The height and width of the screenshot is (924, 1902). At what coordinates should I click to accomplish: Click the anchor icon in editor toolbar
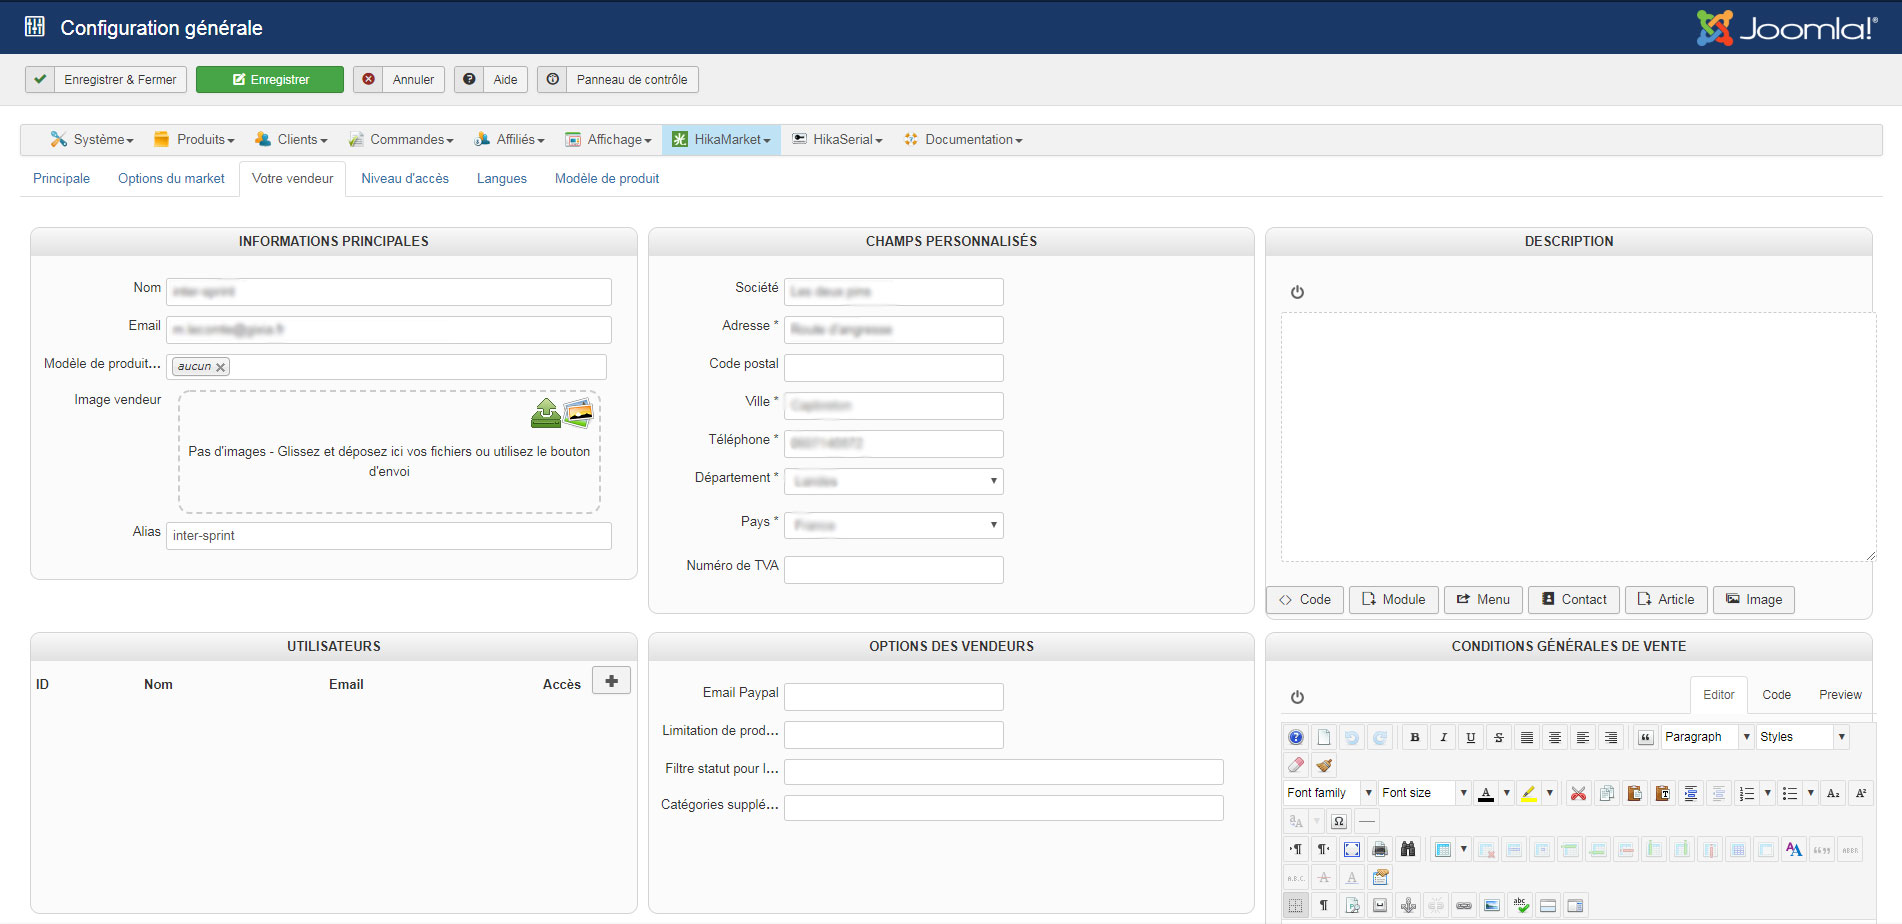click(x=1408, y=905)
